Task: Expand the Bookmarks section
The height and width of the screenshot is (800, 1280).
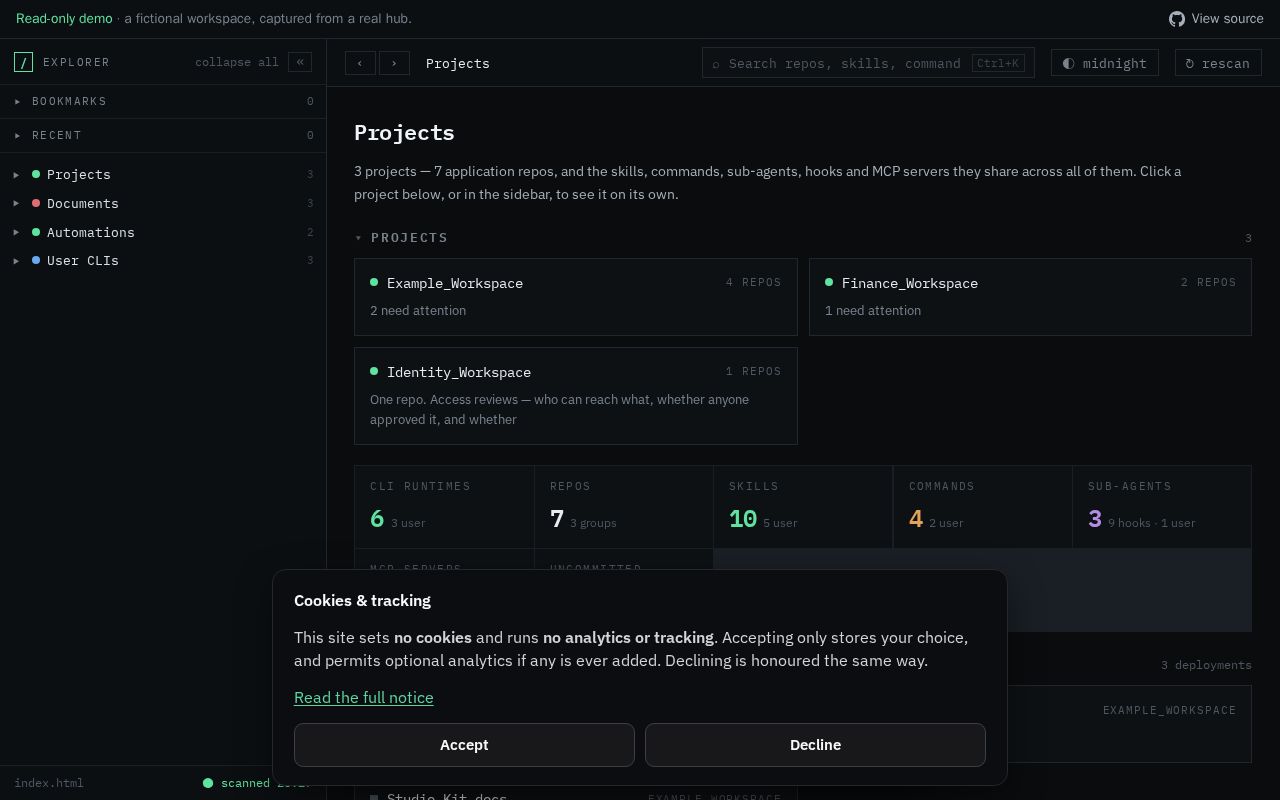Action: (x=163, y=101)
